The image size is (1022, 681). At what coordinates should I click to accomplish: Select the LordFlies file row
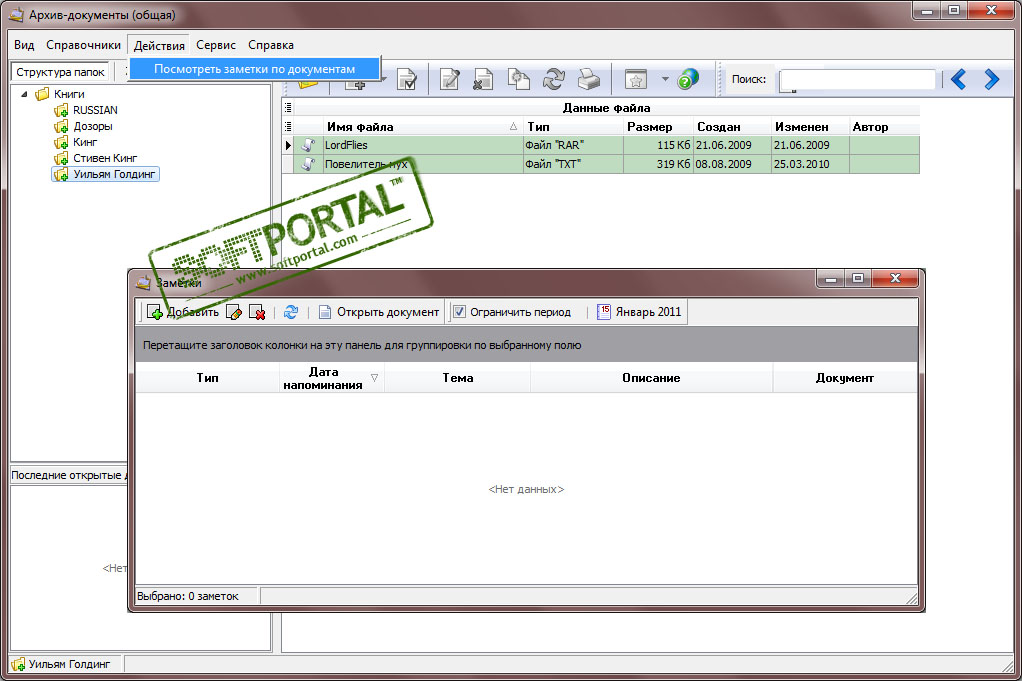click(x=600, y=145)
